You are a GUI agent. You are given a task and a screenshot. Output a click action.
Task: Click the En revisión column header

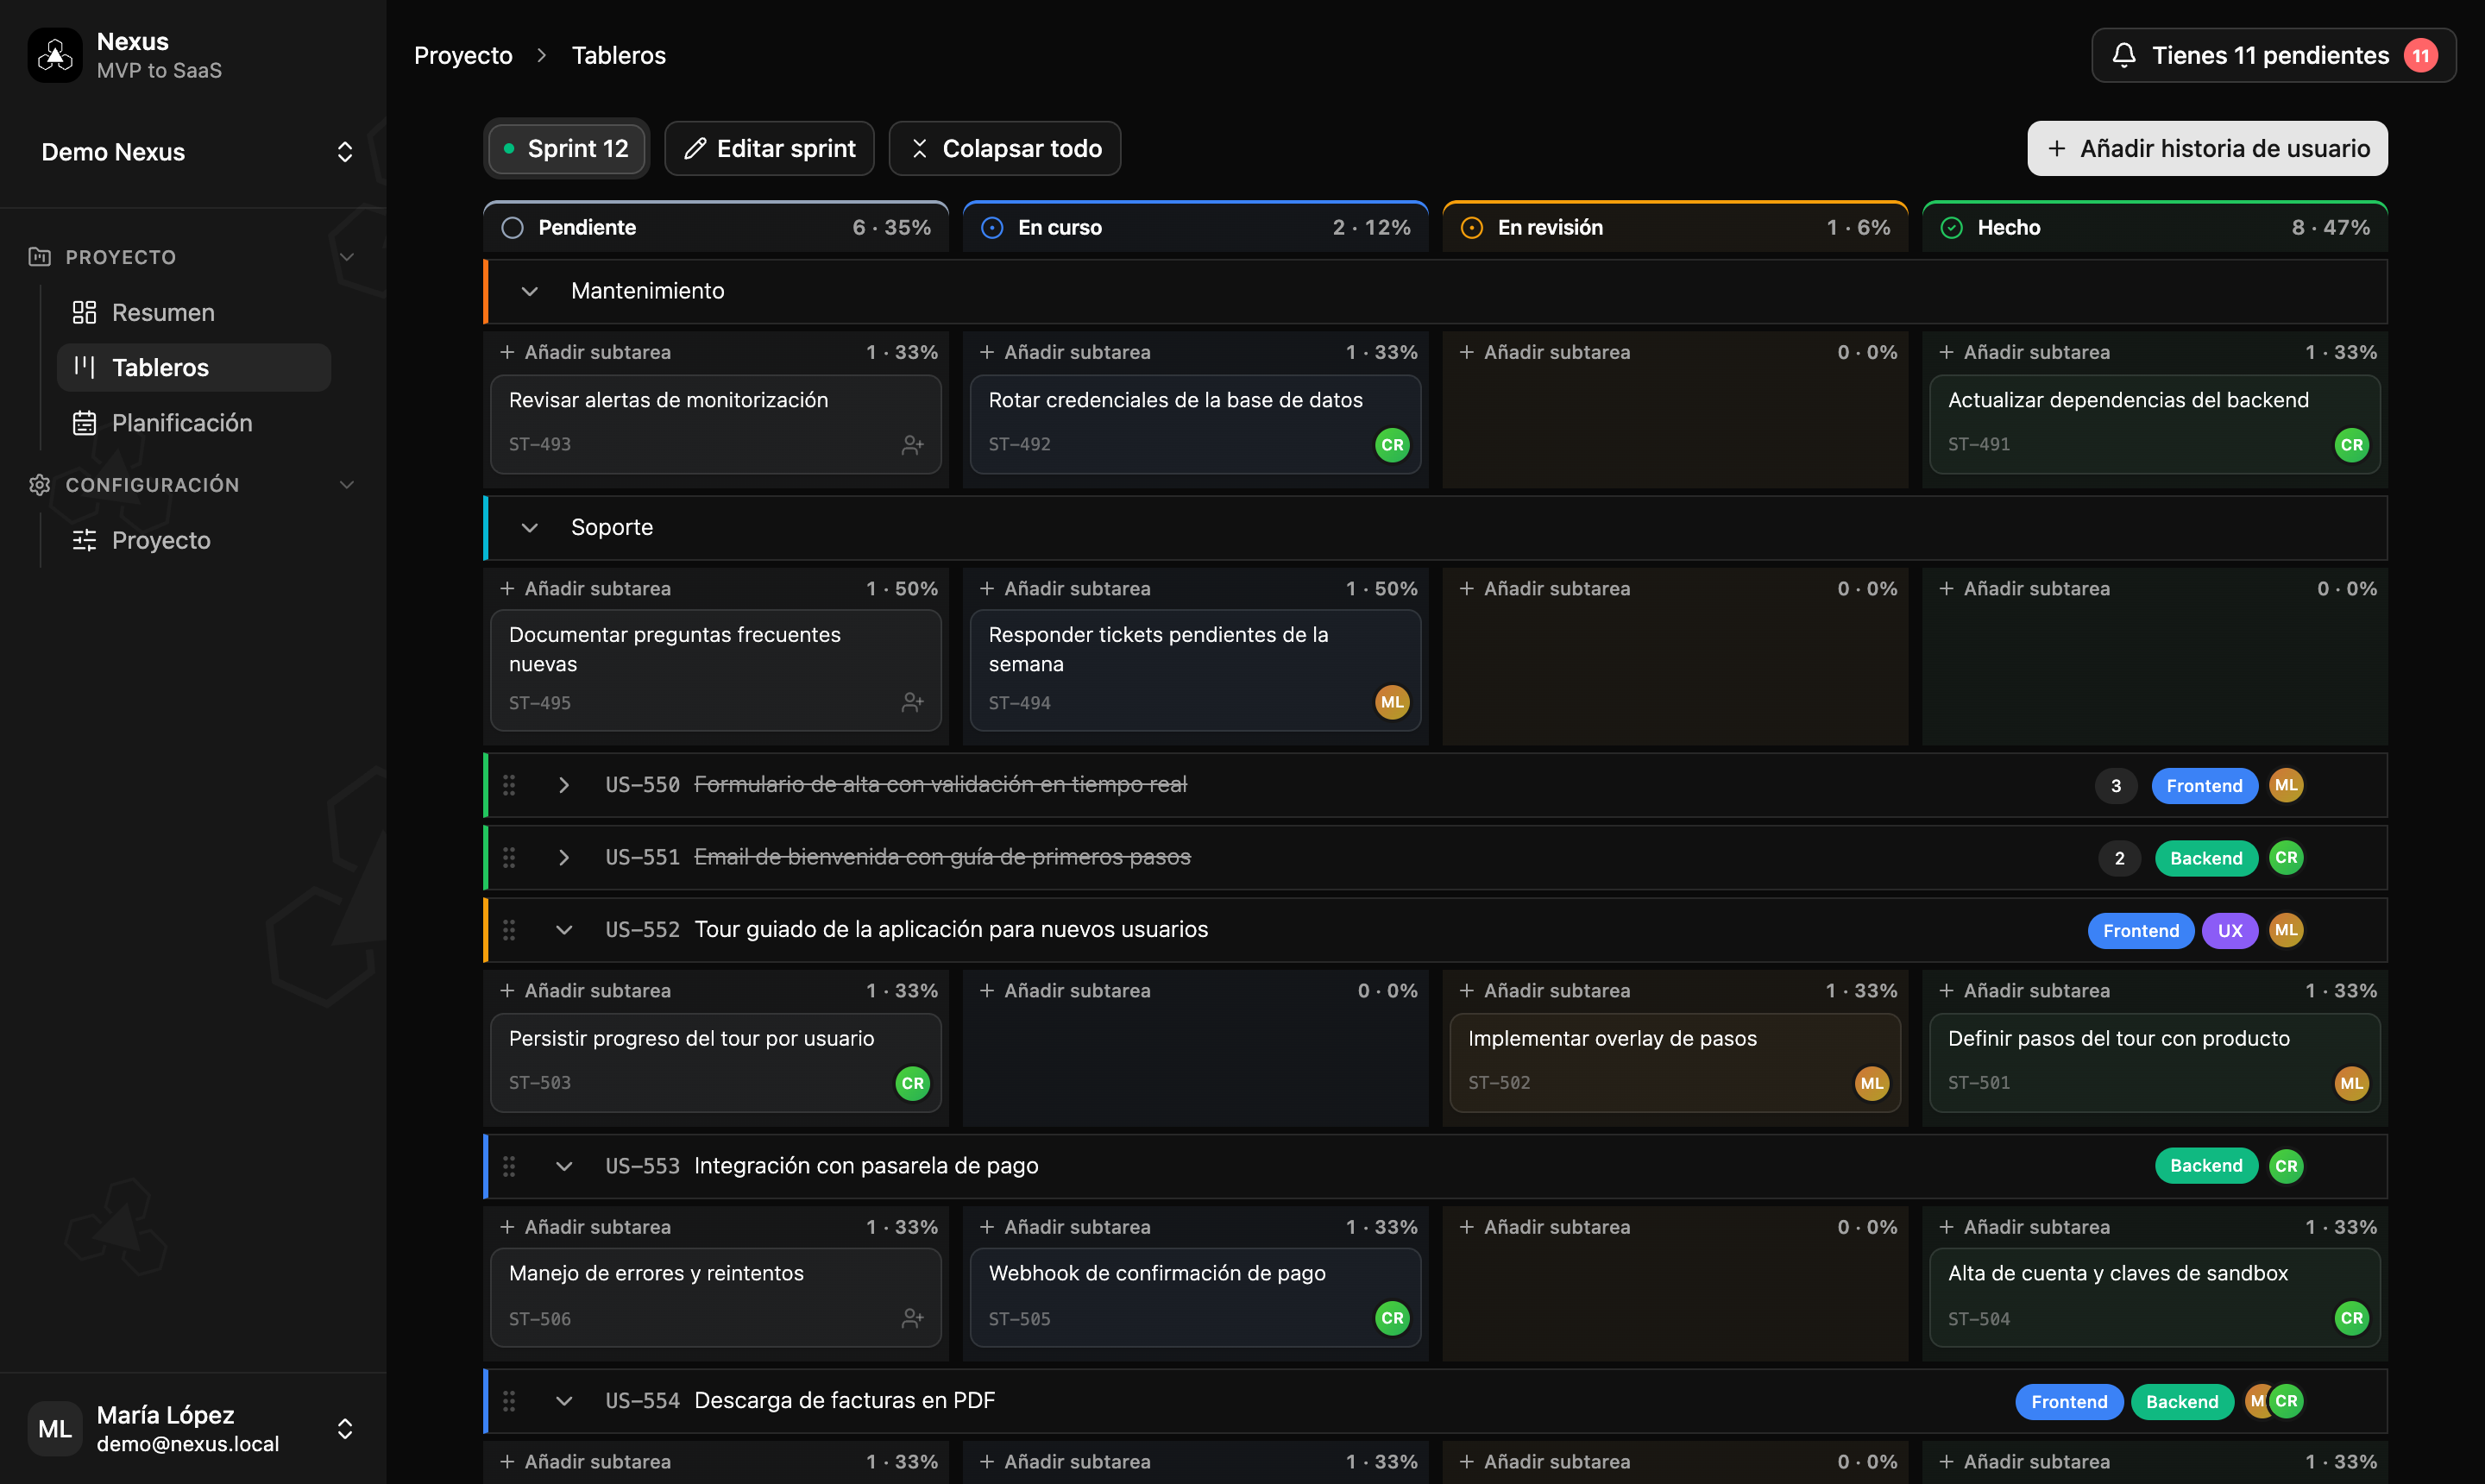1675,227
